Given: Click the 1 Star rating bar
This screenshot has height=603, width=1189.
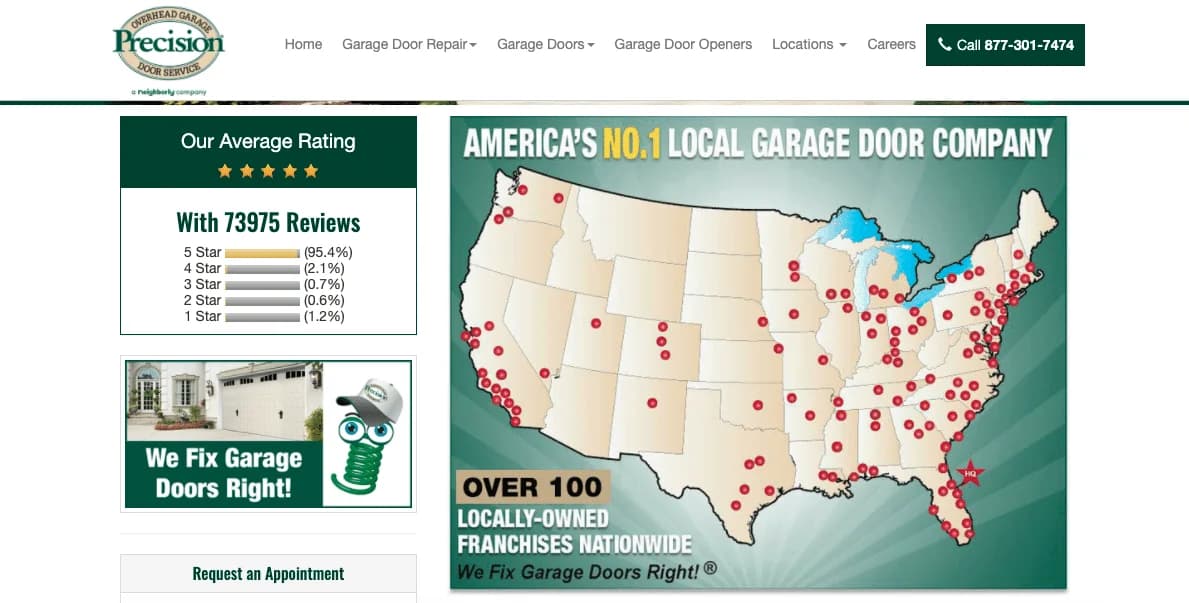Looking at the screenshot, I should click(262, 317).
